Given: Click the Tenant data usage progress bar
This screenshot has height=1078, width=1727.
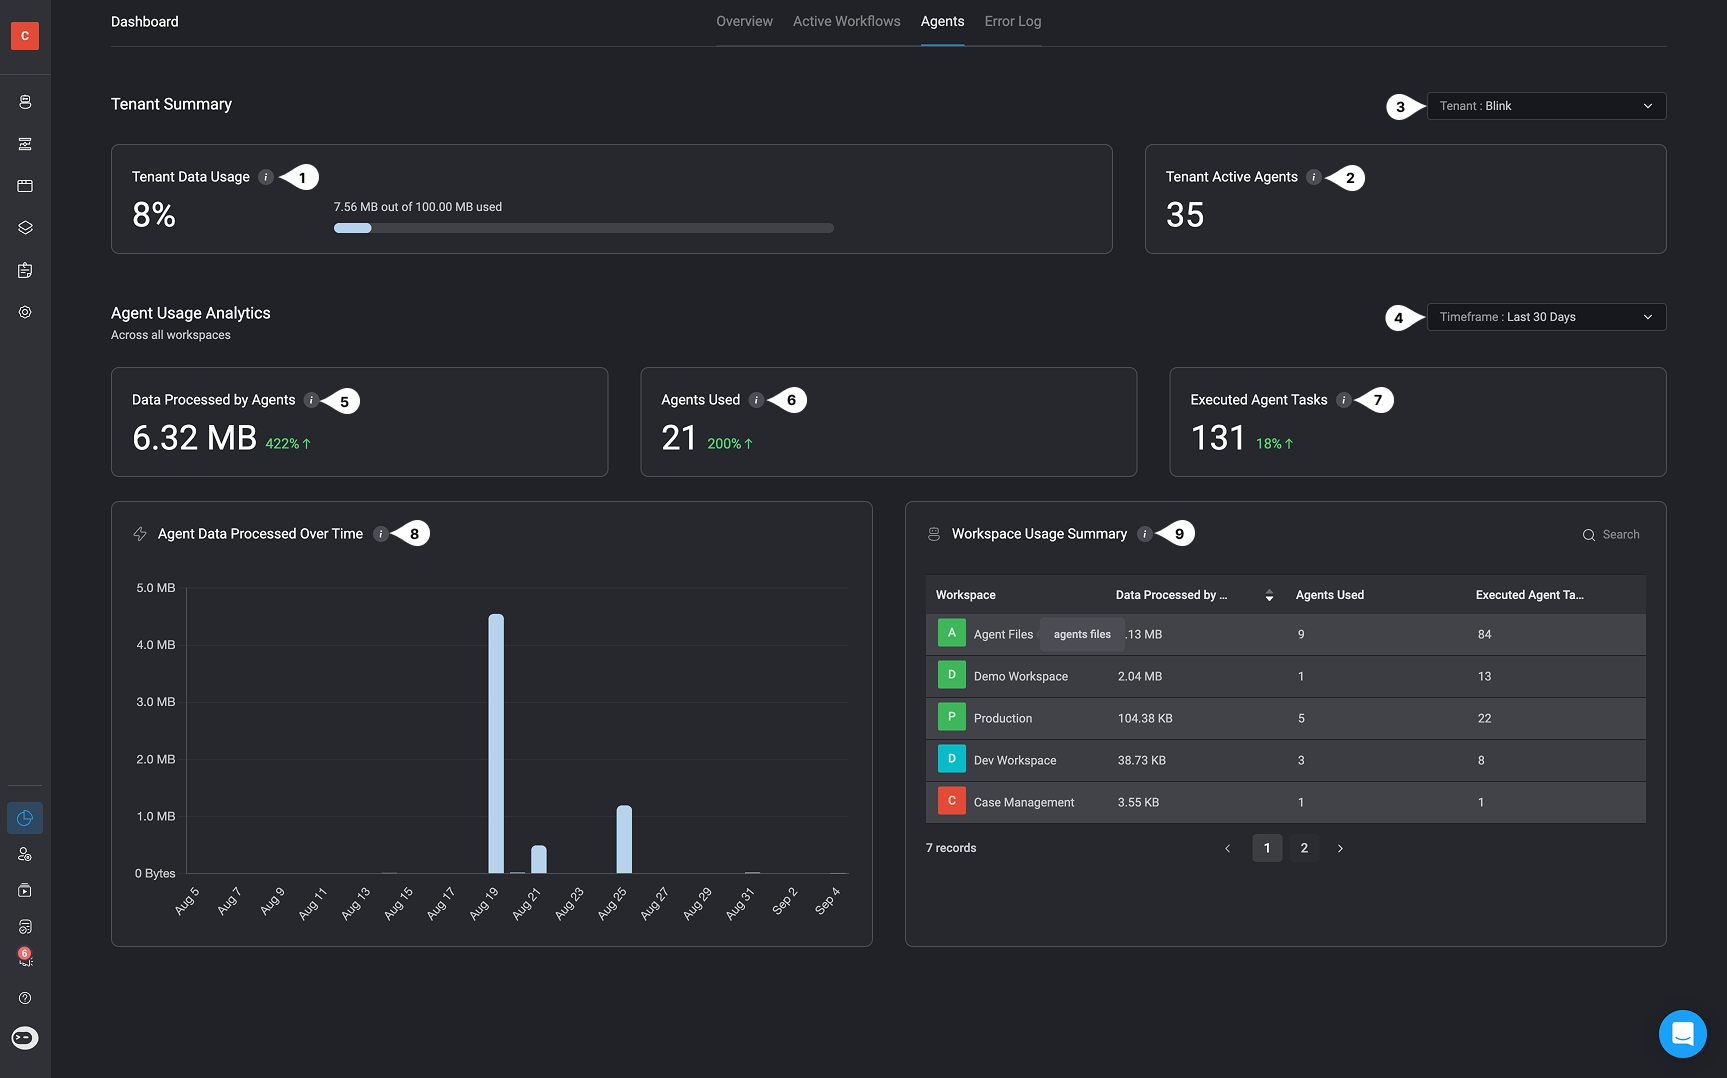Looking at the screenshot, I should (584, 228).
